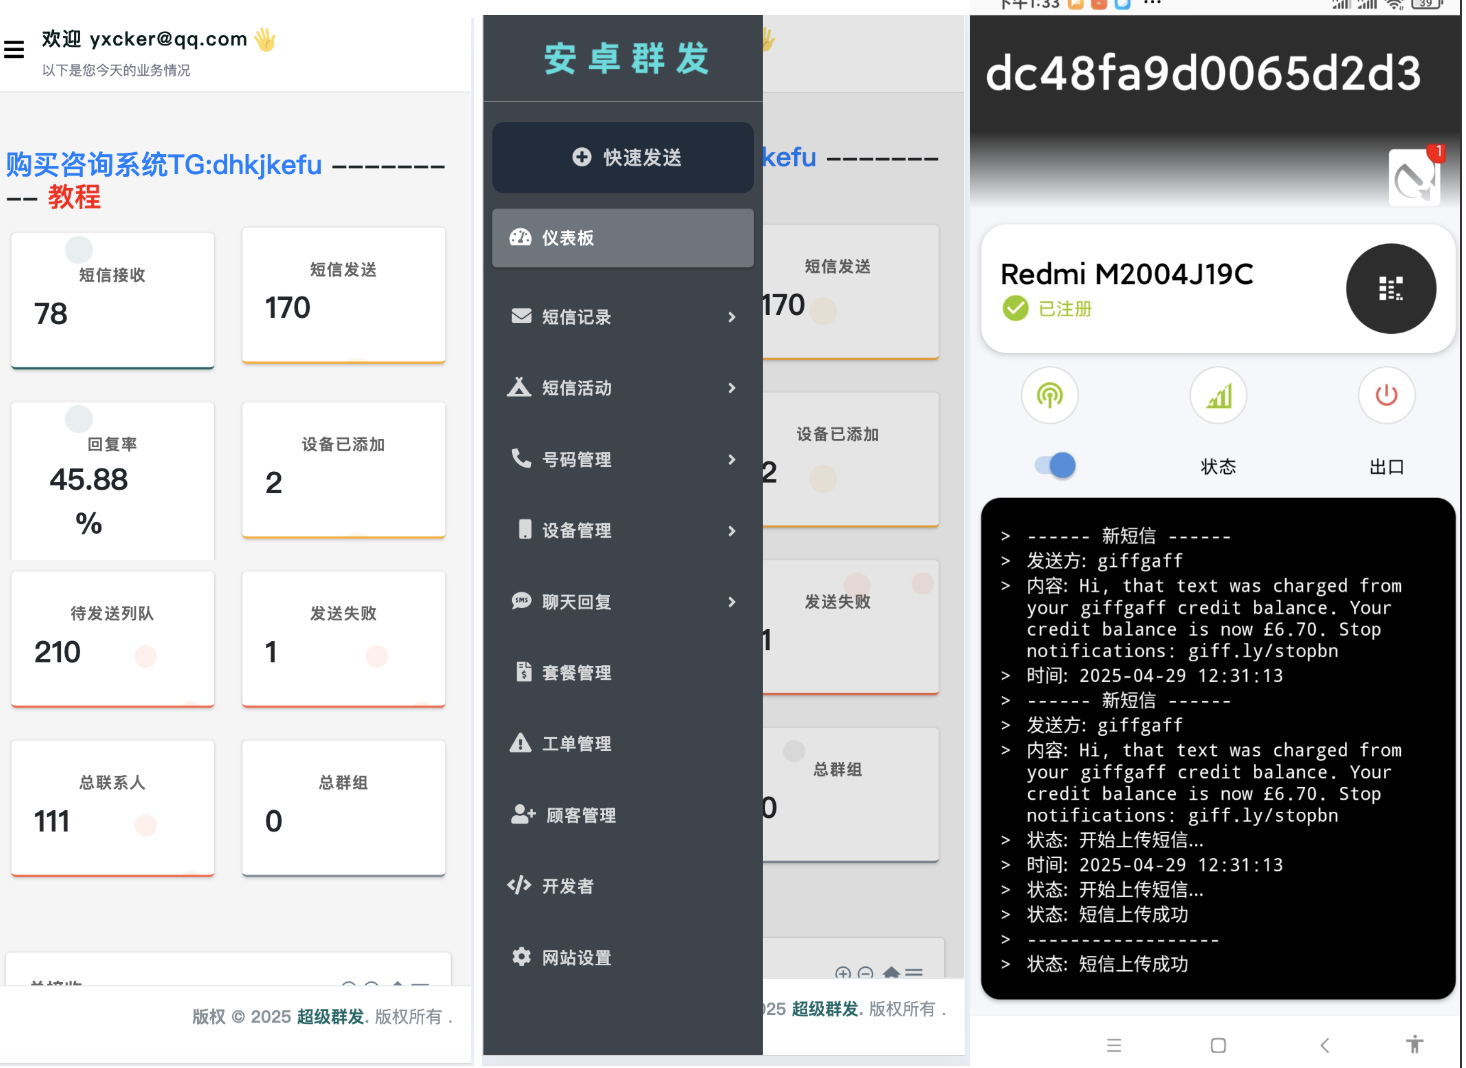Expand the 聊天回复 submenu chevron

pyautogui.click(x=732, y=602)
